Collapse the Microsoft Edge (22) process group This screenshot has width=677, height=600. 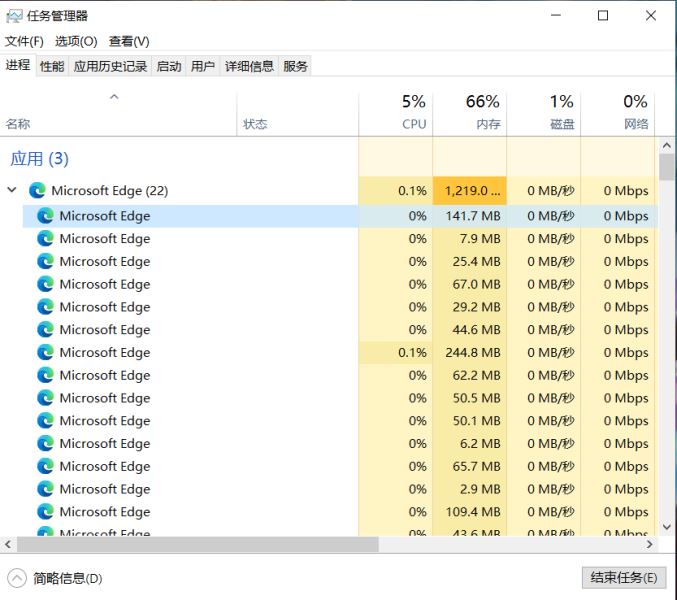click(12, 189)
